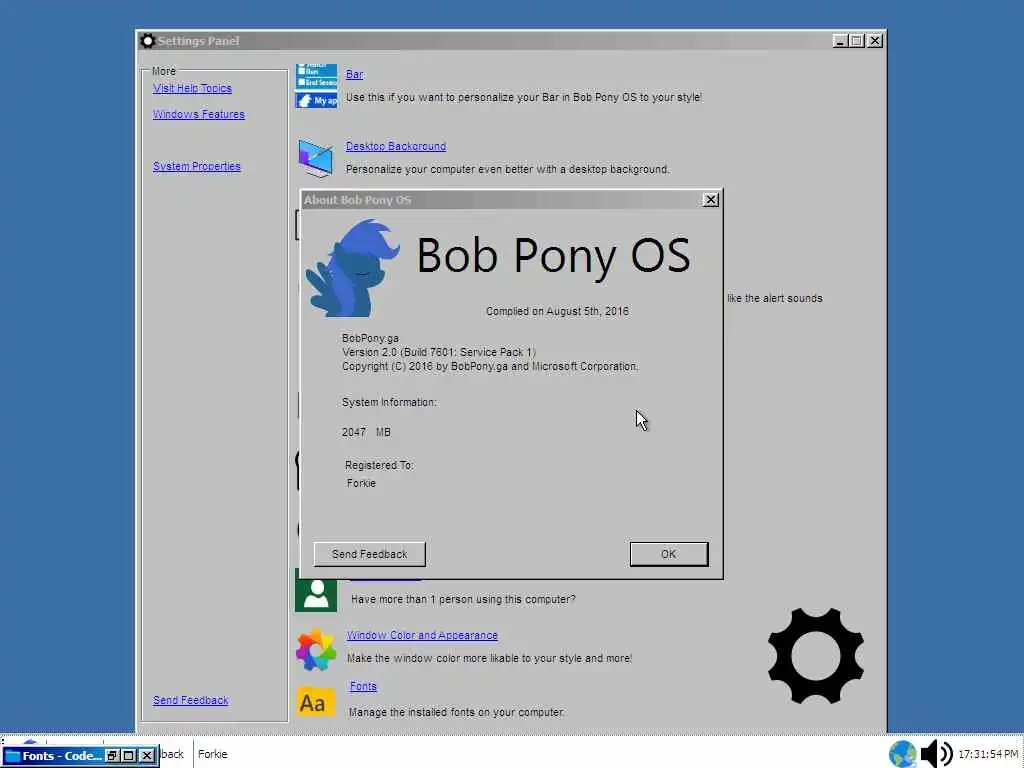The width and height of the screenshot is (1024, 768).
Task: Click the Window Color and Appearance icon
Action: pyautogui.click(x=316, y=650)
